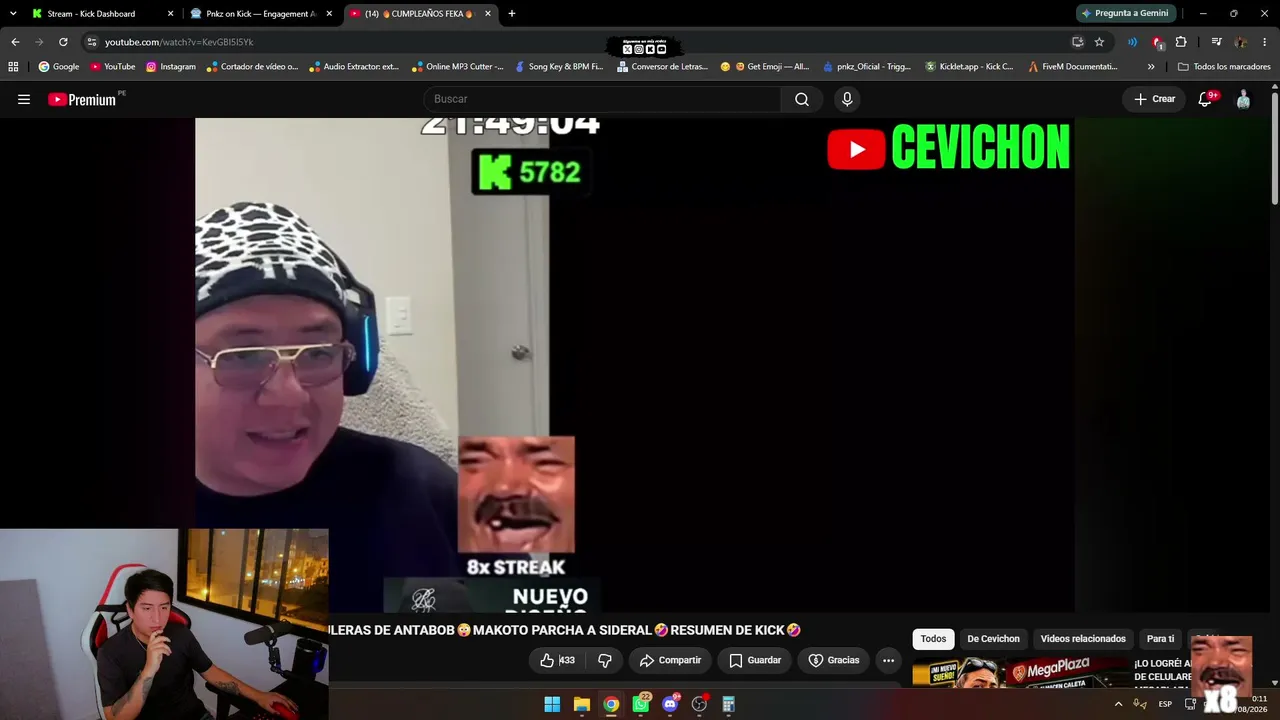Screen dimensions: 1280x720
Task: Open more actions (three dots) under video
Action: 888,660
